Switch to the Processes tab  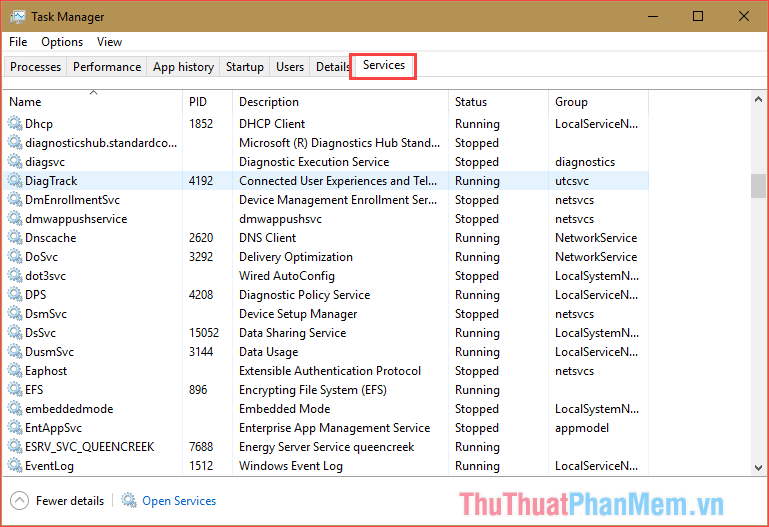[35, 67]
